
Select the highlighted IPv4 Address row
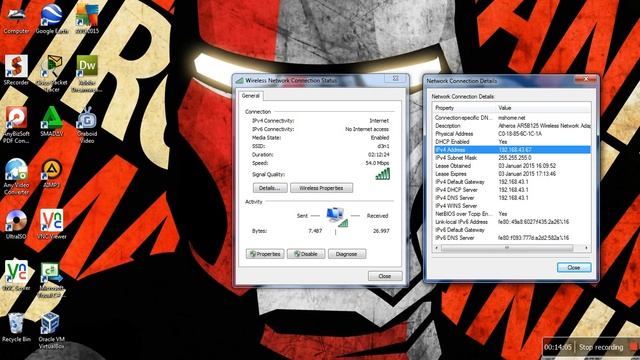pyautogui.click(x=512, y=150)
